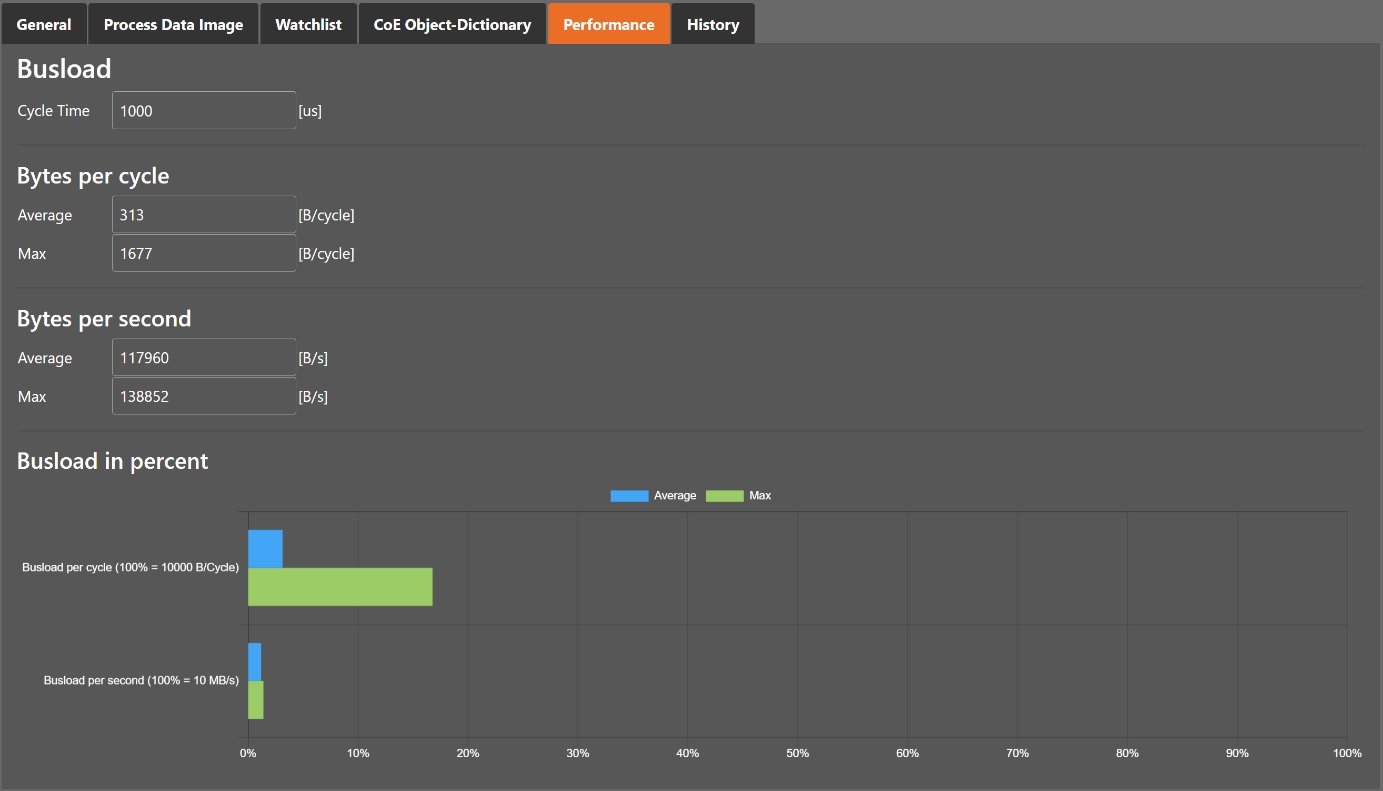Click the Busload per cycle axis label
This screenshot has height=791, width=1383.
click(130, 568)
